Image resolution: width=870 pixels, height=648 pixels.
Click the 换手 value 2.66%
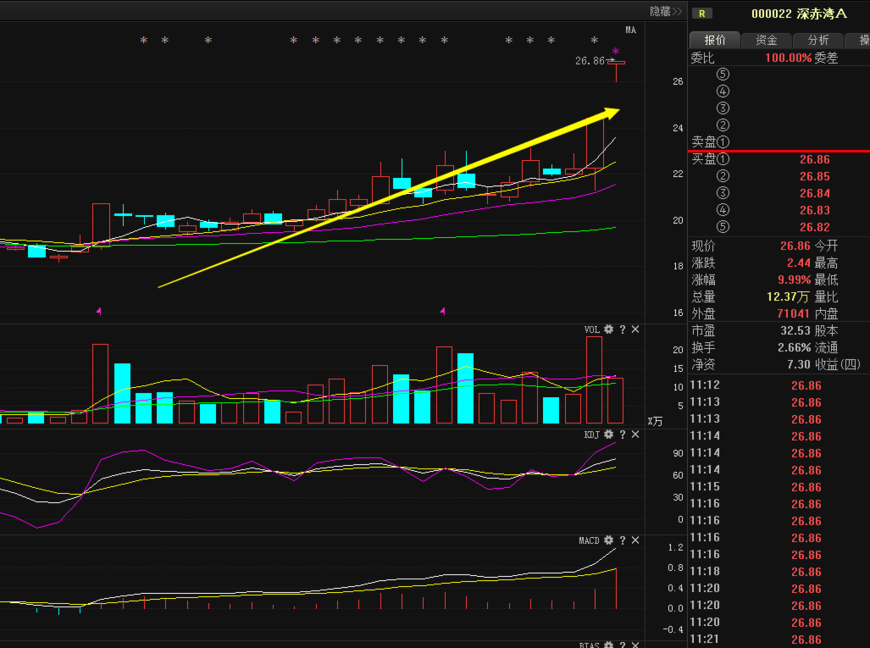(794, 348)
